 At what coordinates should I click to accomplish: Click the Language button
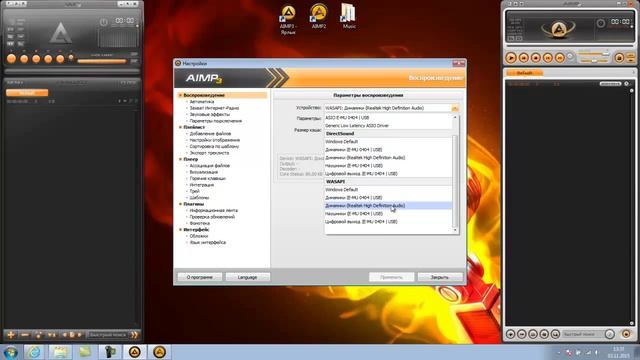click(247, 277)
